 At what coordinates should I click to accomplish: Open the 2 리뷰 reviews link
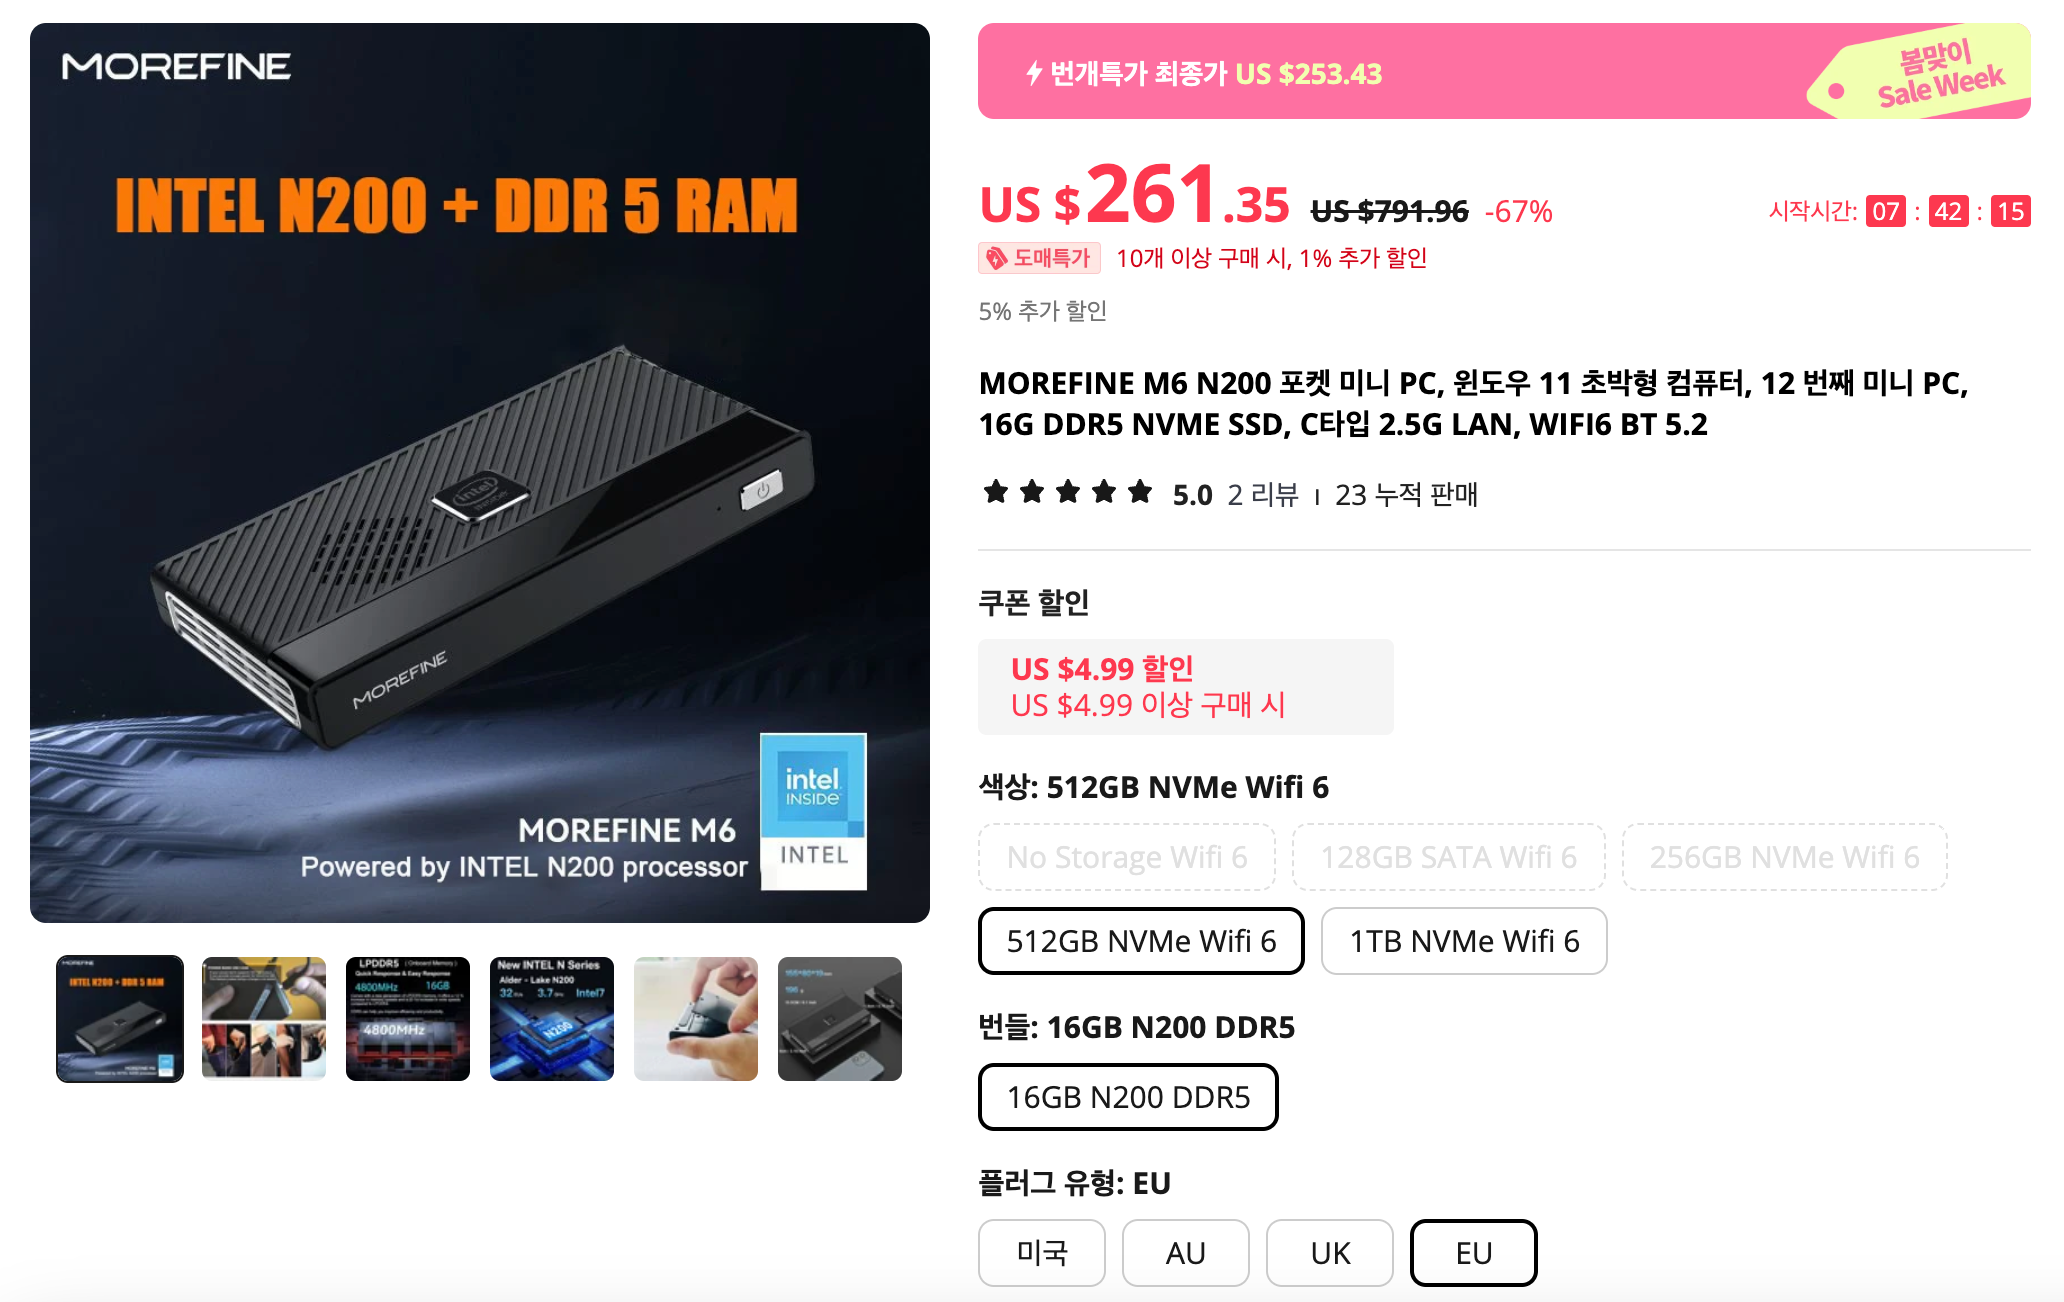[1262, 494]
